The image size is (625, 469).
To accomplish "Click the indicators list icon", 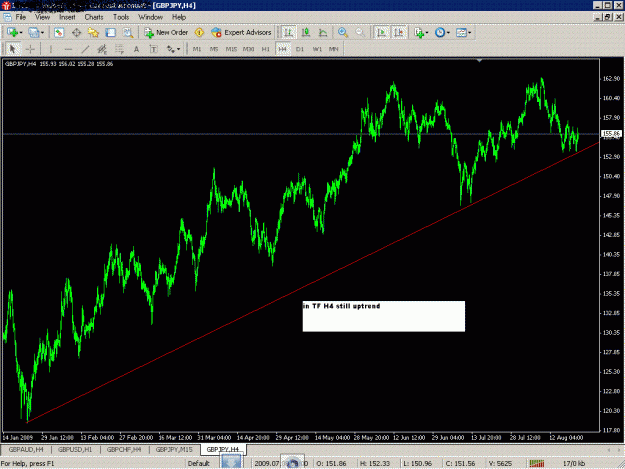I will 418,32.
